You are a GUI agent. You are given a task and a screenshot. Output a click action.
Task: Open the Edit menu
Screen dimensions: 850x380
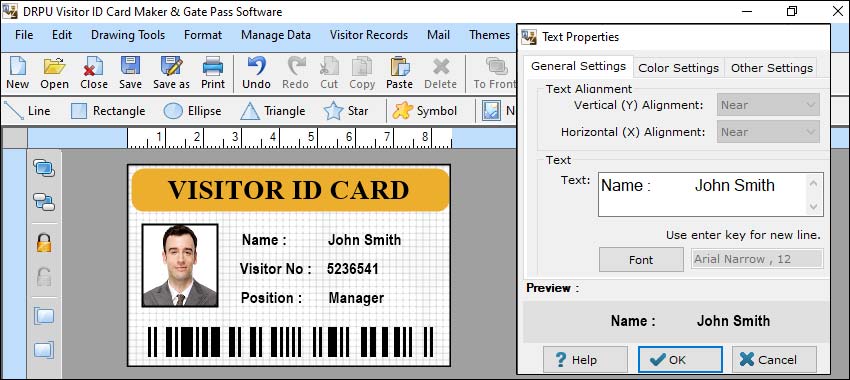[x=62, y=35]
